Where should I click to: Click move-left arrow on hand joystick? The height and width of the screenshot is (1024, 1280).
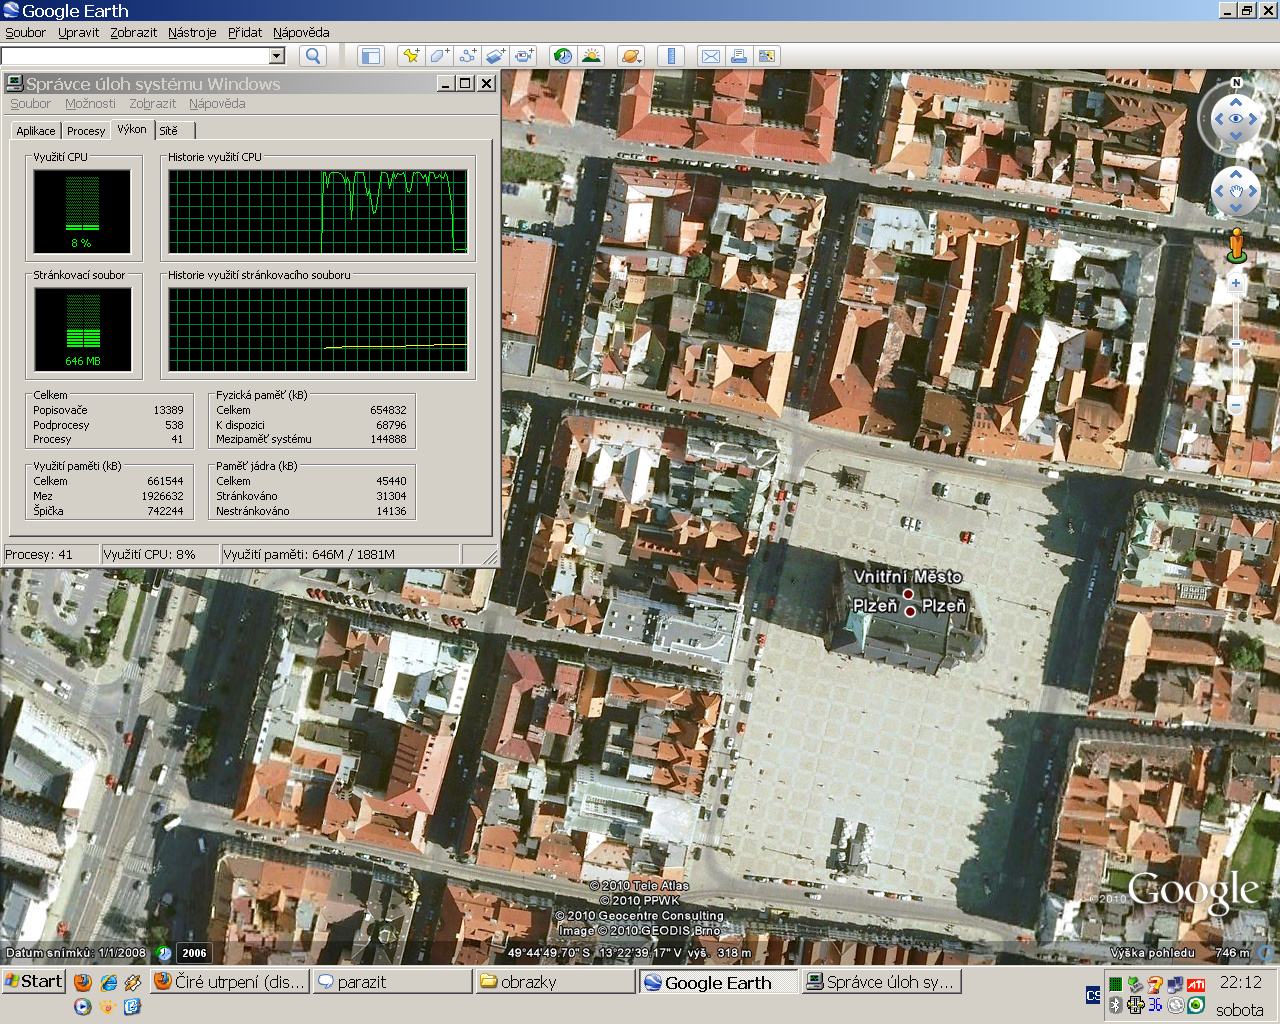(x=1219, y=191)
